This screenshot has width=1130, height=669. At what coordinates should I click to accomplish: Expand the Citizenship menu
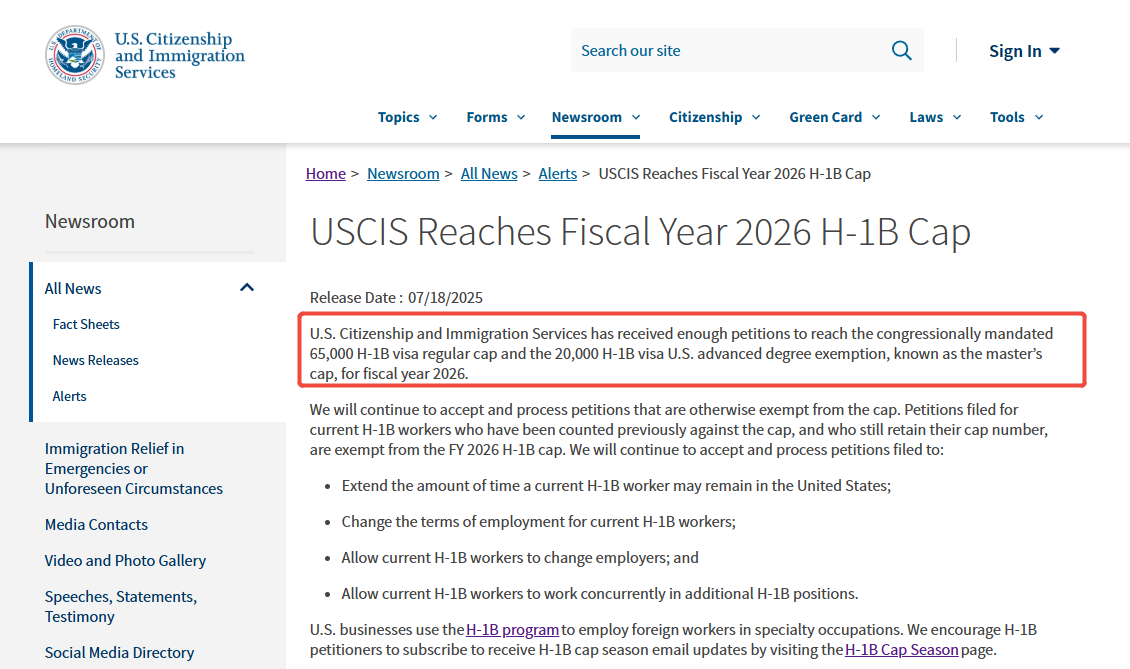pyautogui.click(x=714, y=118)
